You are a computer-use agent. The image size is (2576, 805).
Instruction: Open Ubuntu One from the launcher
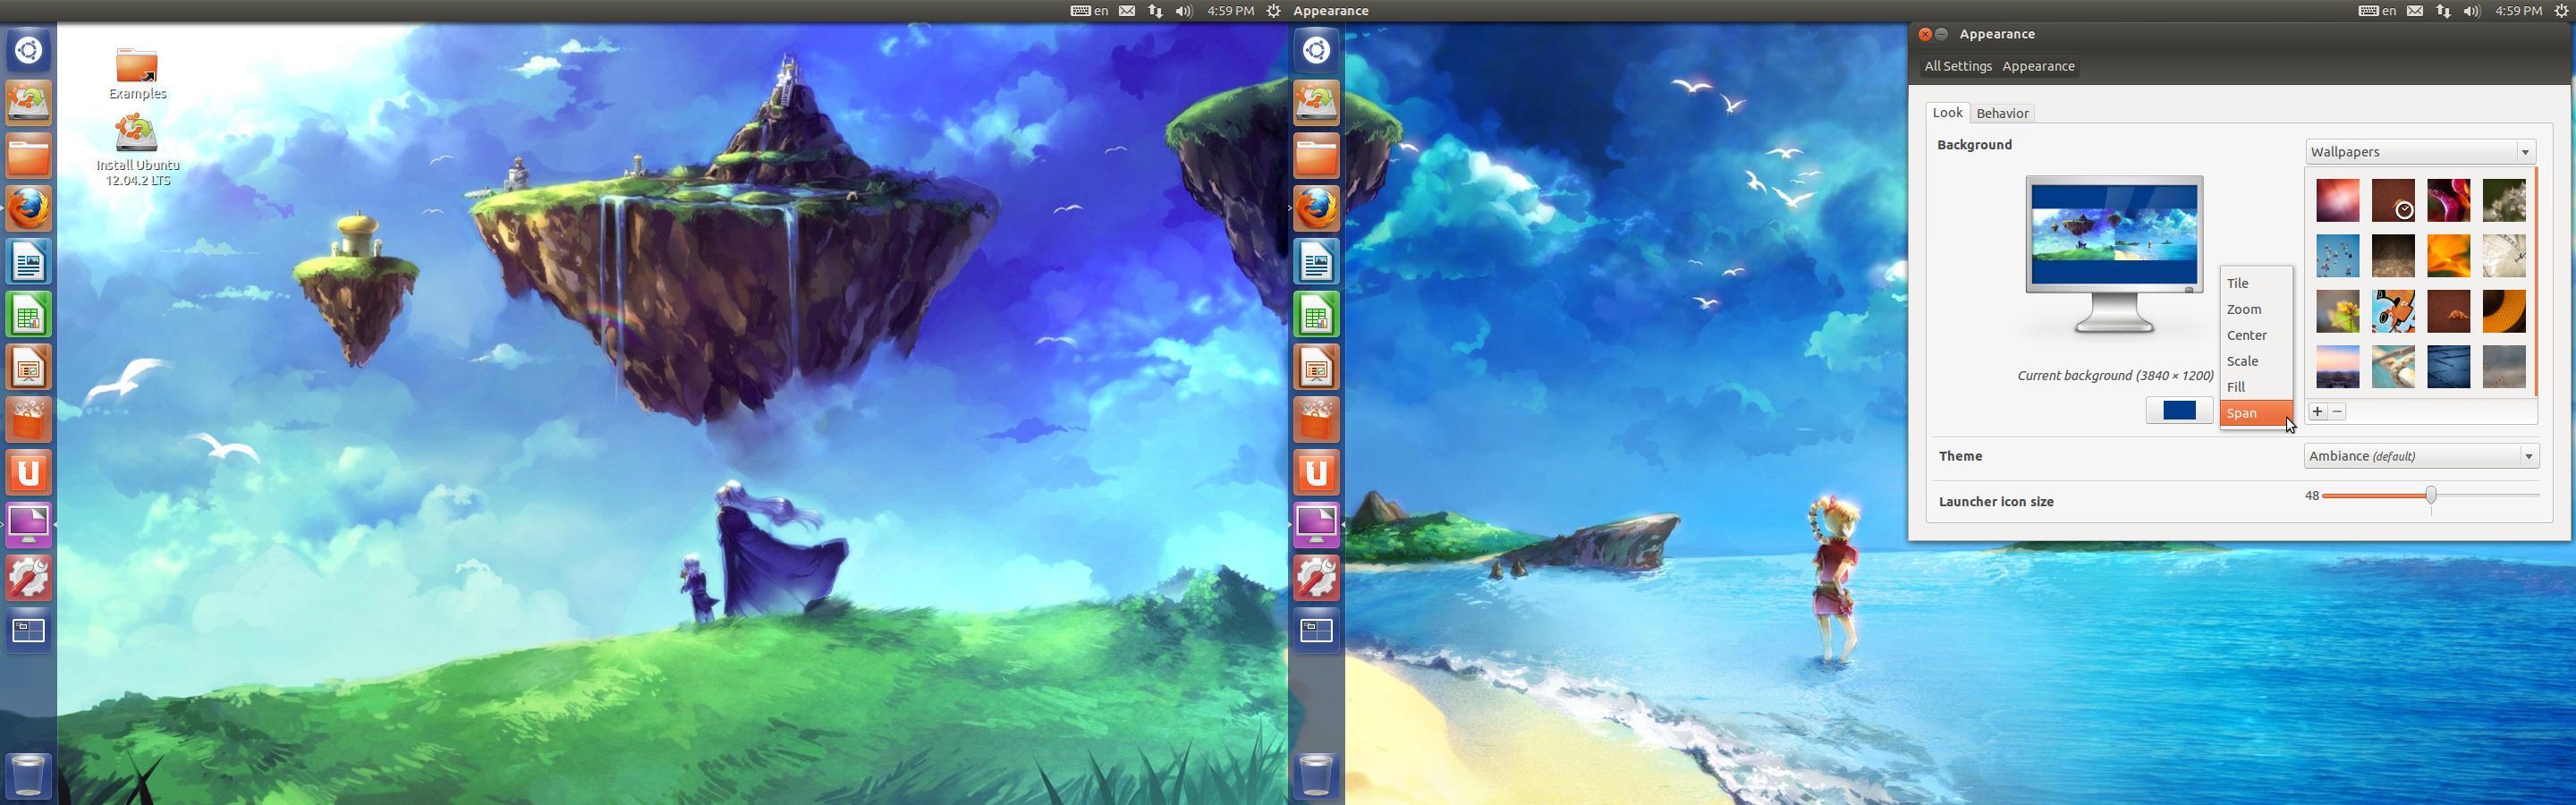pos(28,472)
